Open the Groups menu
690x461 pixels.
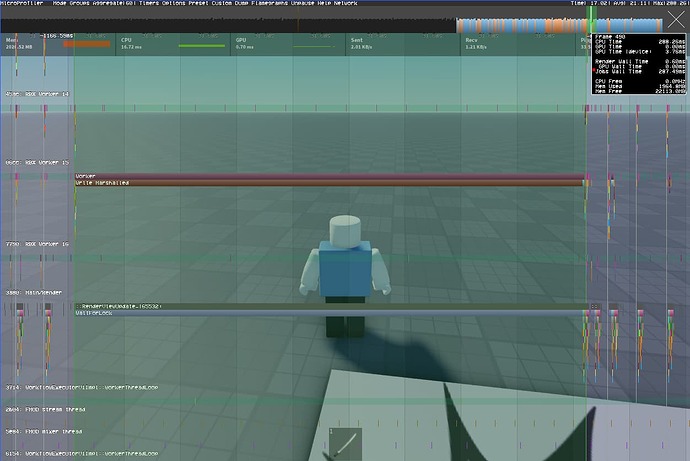pyautogui.click(x=79, y=3)
